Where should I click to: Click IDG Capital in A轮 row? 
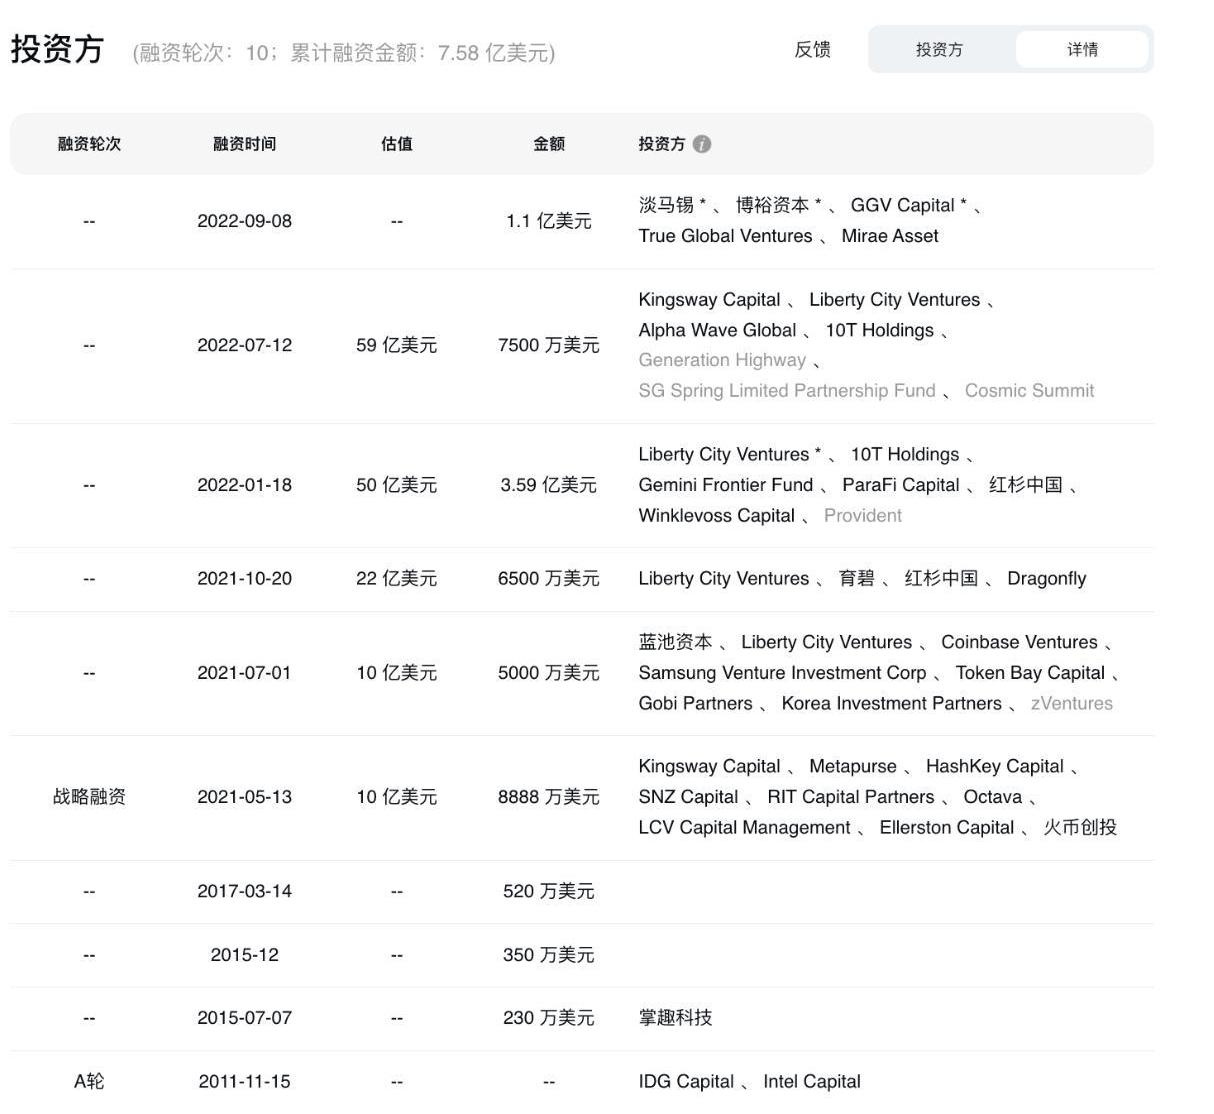click(686, 1082)
